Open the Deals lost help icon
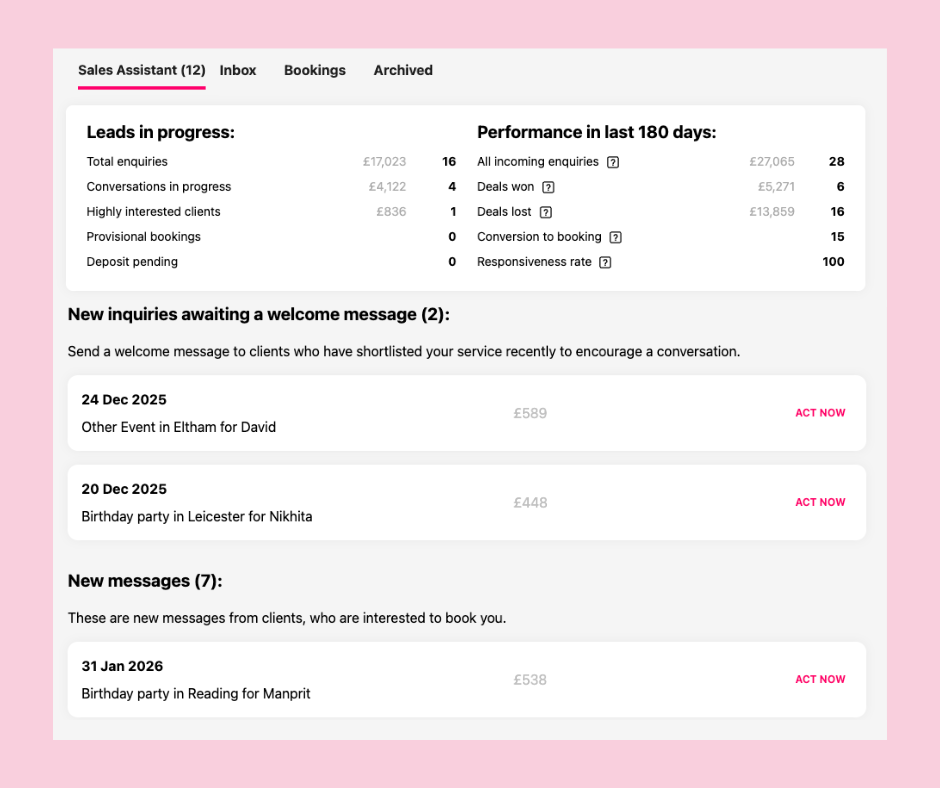940x788 pixels. pos(546,212)
